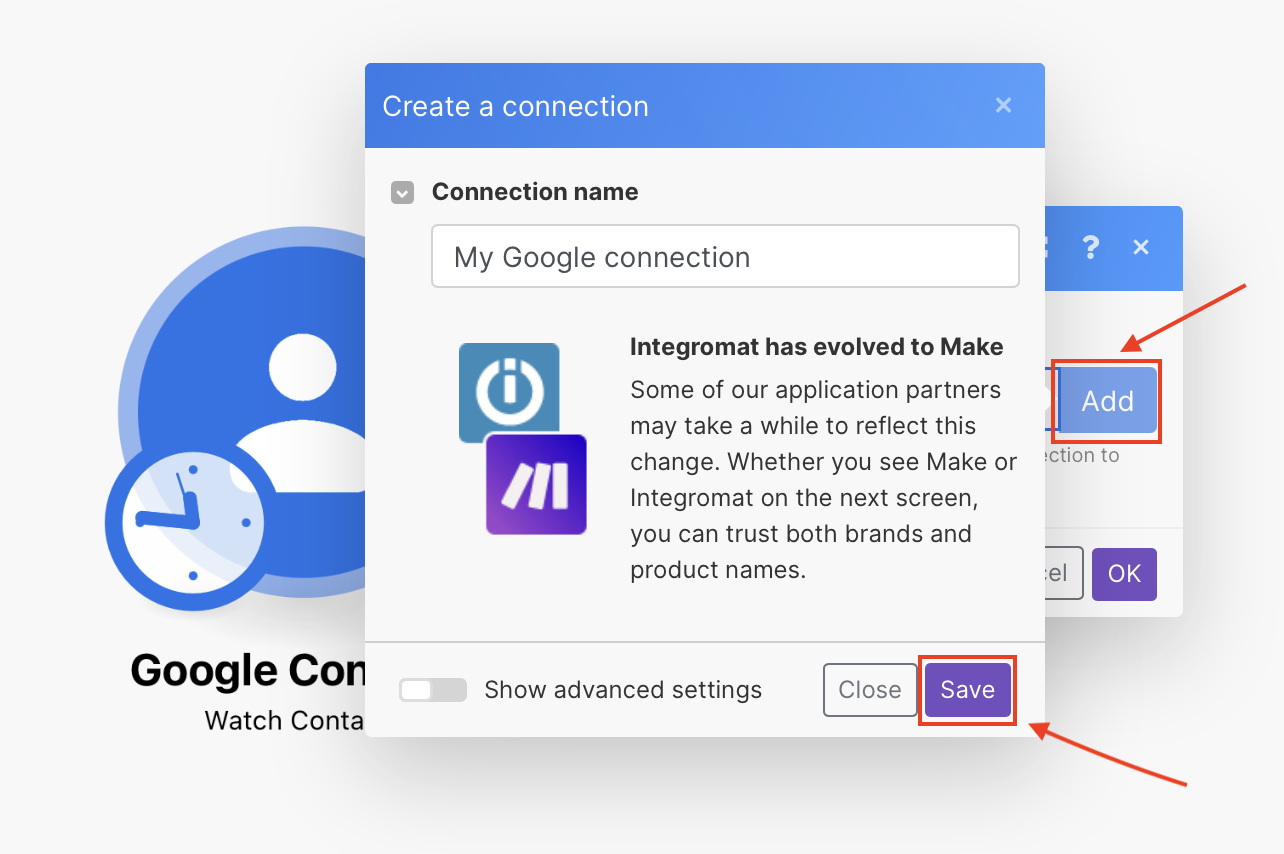The height and width of the screenshot is (854, 1284).
Task: Click the Integromat has evolved to Make heading
Action: tap(816, 347)
